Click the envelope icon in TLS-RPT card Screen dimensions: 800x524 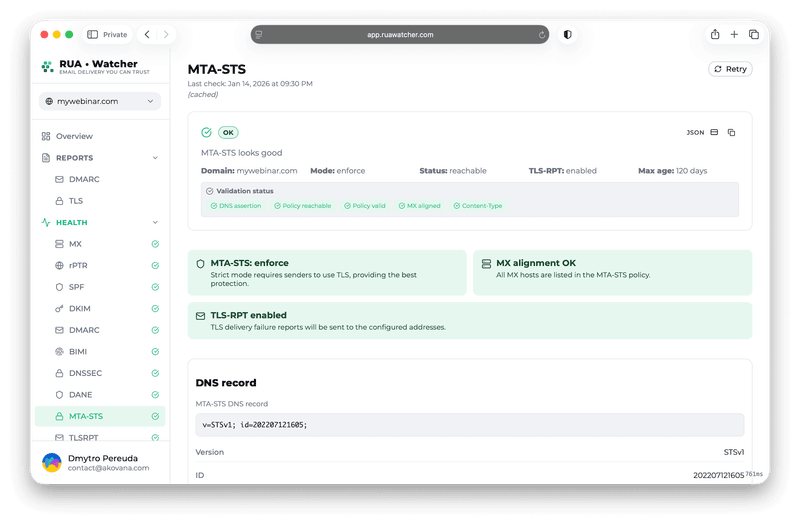click(201, 316)
